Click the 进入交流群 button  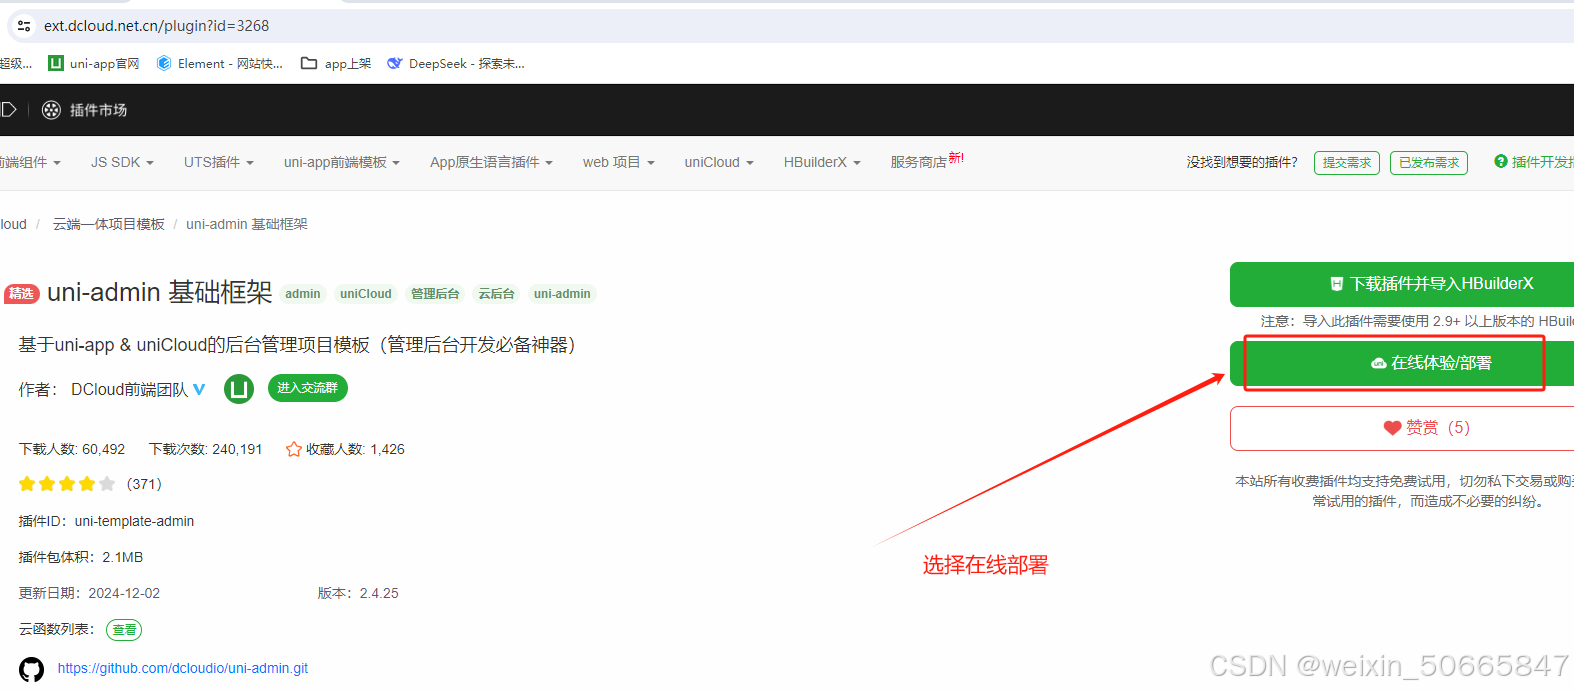pos(308,388)
